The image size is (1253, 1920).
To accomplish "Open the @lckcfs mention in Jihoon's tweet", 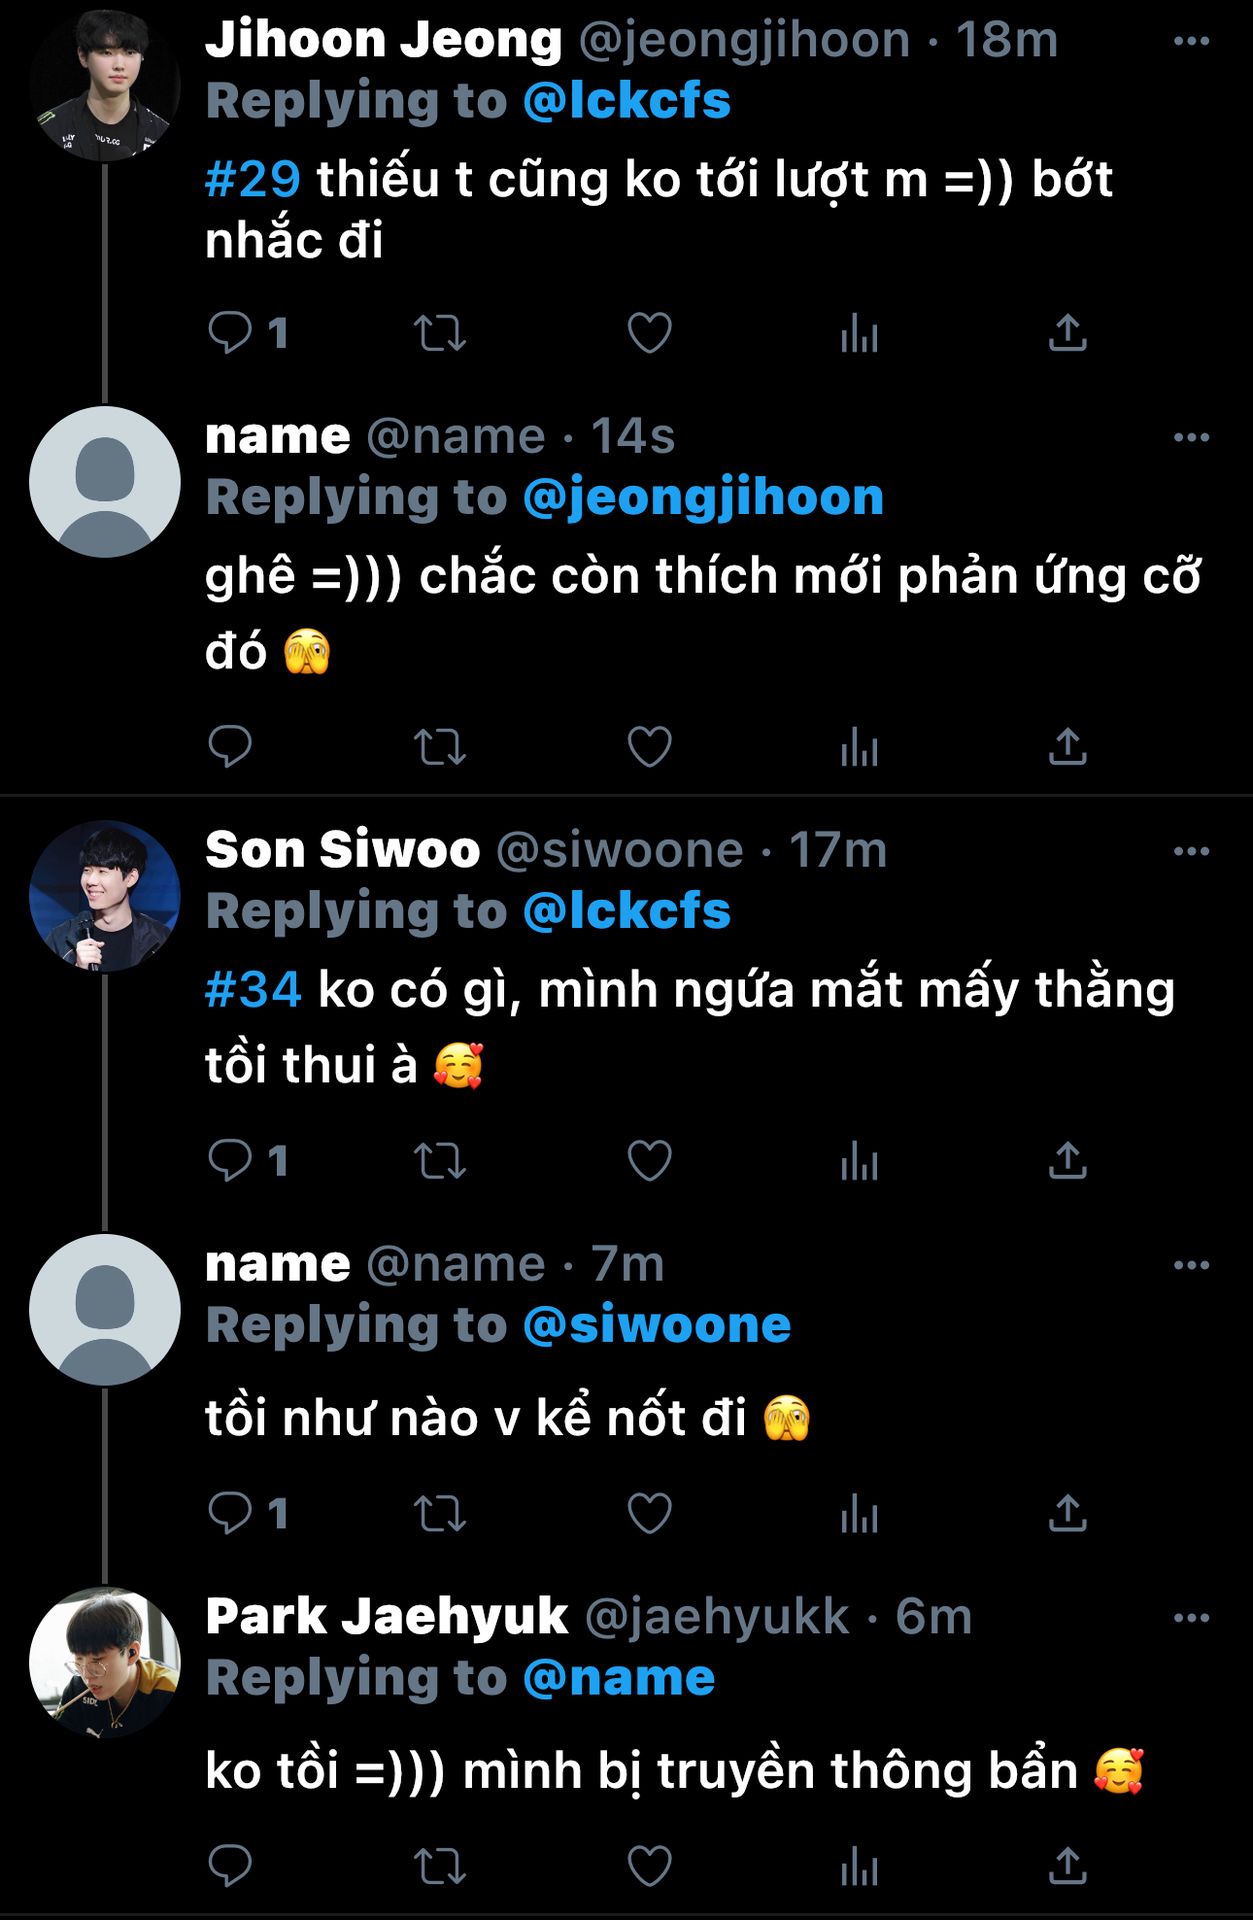I will click(626, 101).
